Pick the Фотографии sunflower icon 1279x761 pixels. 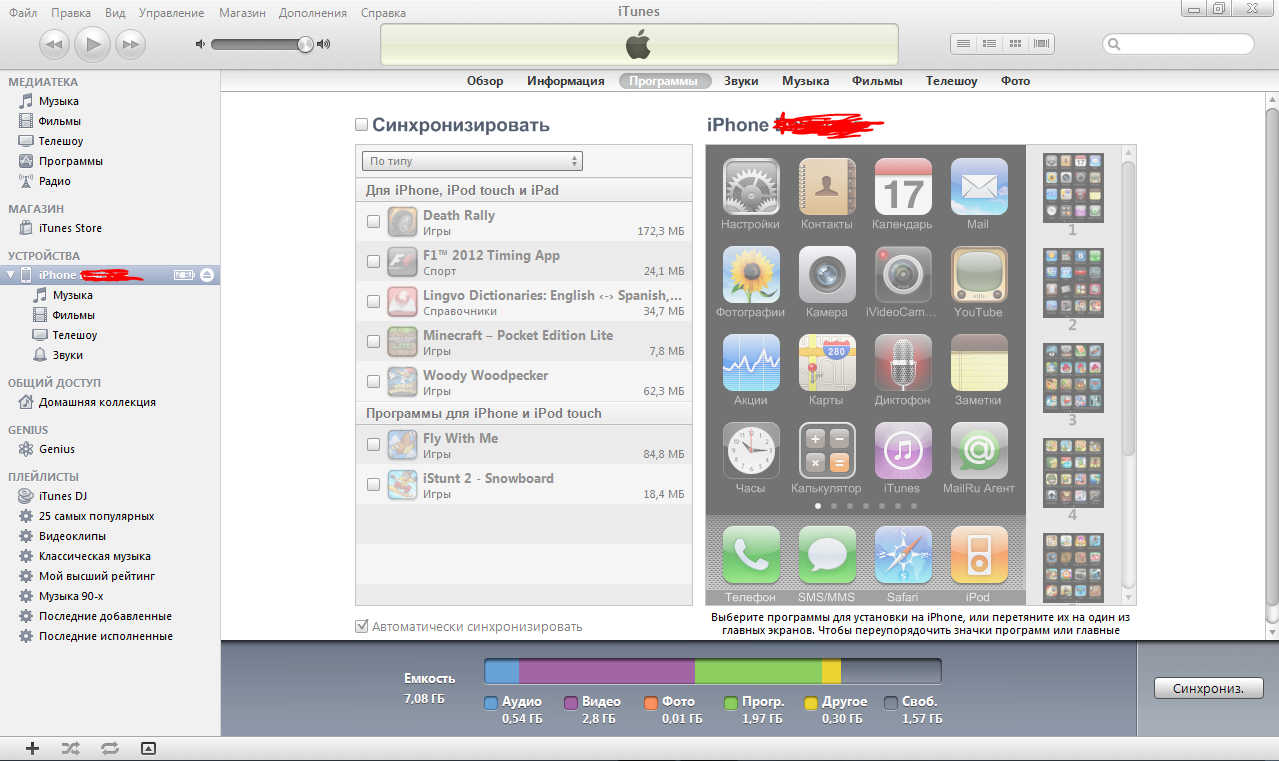[750, 275]
